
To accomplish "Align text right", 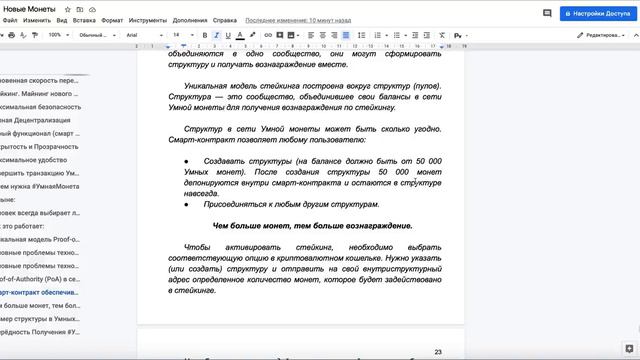I will click(x=334, y=36).
